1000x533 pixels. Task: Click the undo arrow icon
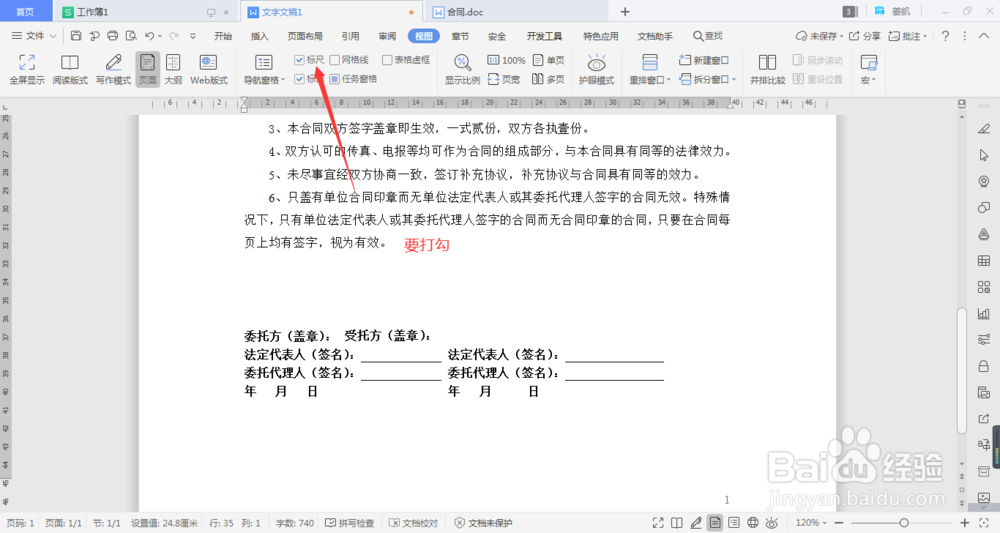150,36
